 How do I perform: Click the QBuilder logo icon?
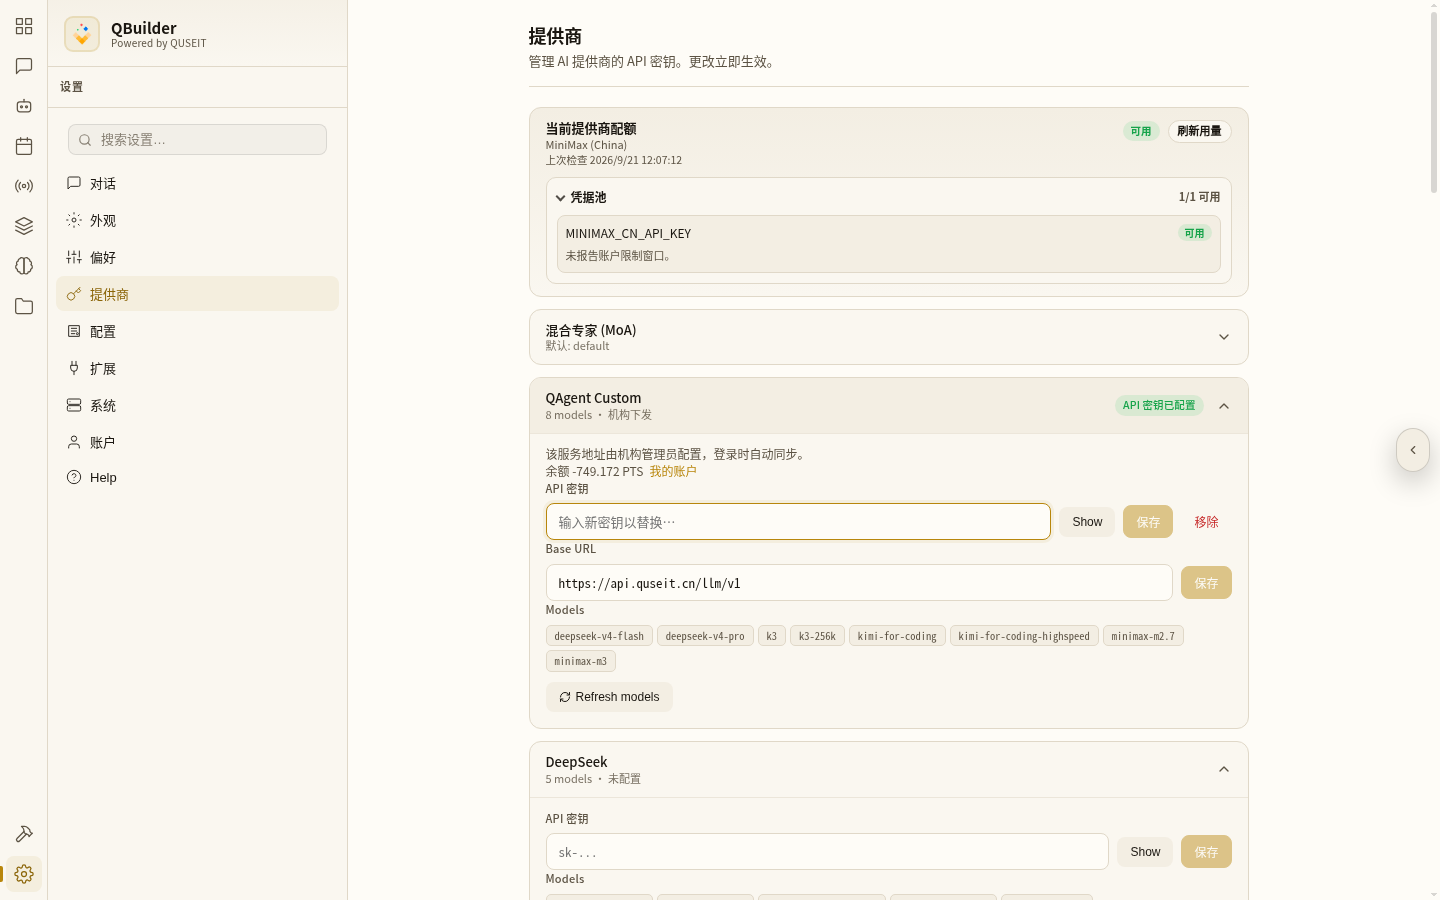[x=82, y=34]
